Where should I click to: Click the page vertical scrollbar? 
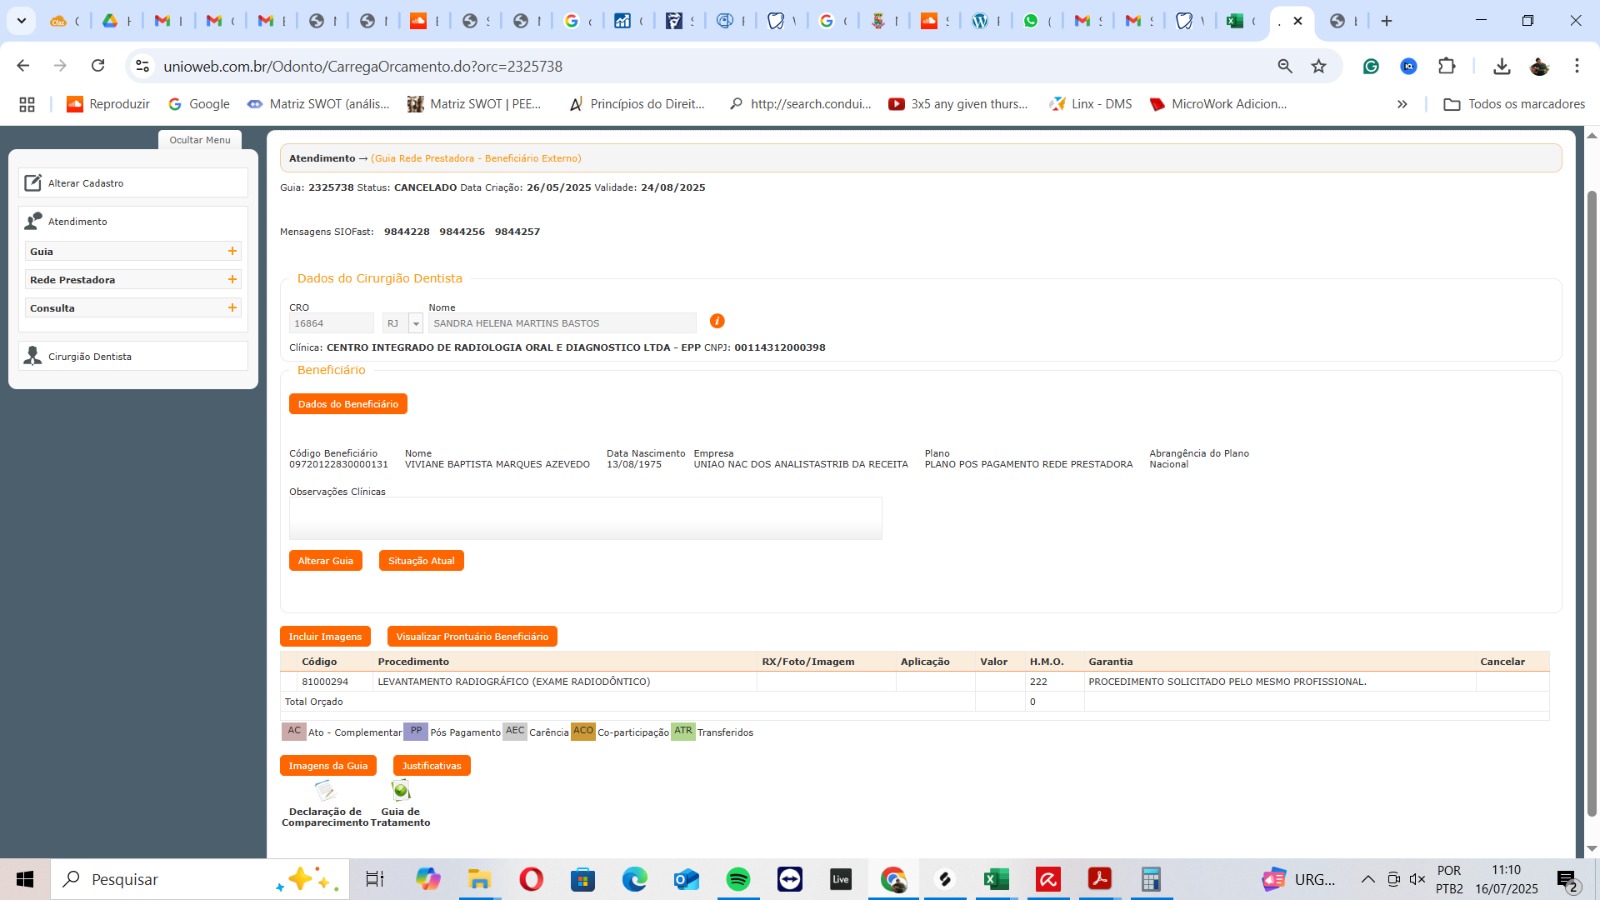click(1592, 500)
